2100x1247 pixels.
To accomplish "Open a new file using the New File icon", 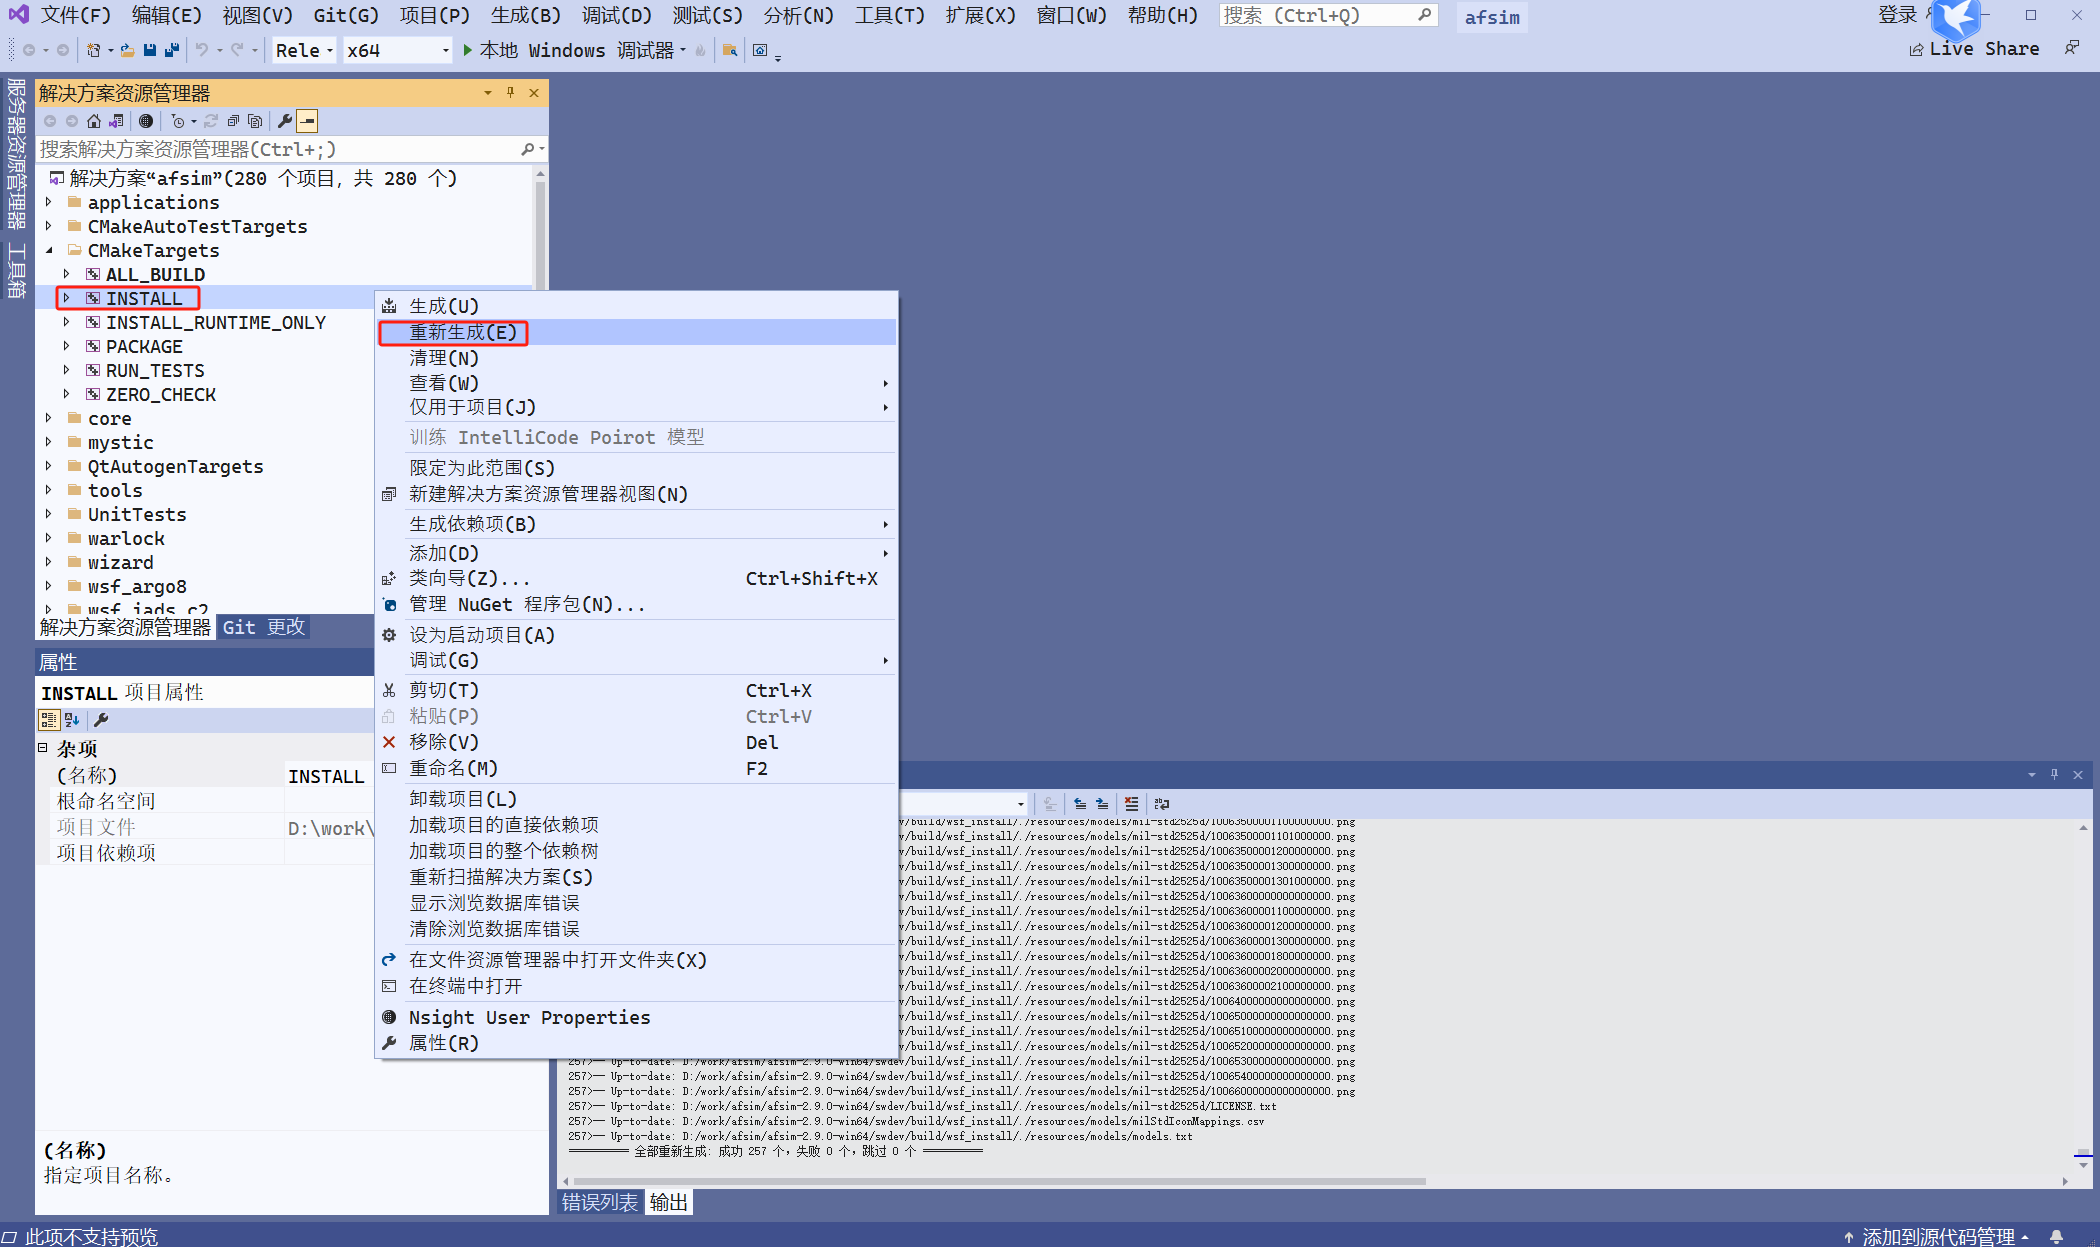I will (x=94, y=50).
